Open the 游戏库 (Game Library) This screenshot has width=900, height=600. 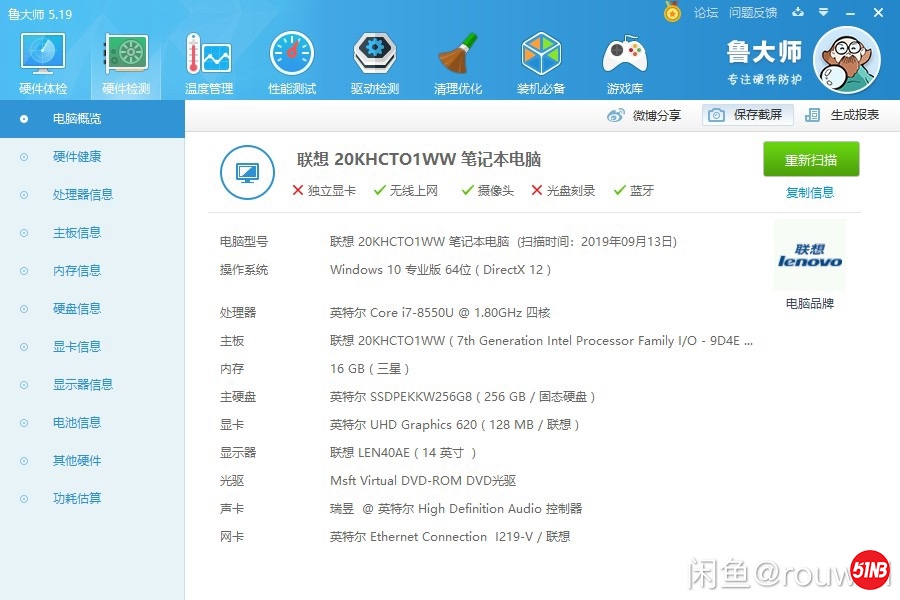pos(624,60)
